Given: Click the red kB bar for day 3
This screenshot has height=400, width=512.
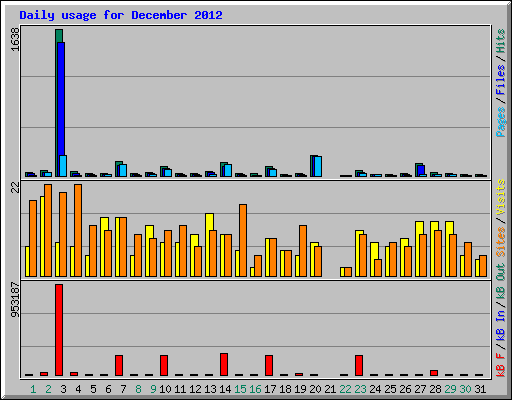Looking at the screenshot, I should (59, 330).
